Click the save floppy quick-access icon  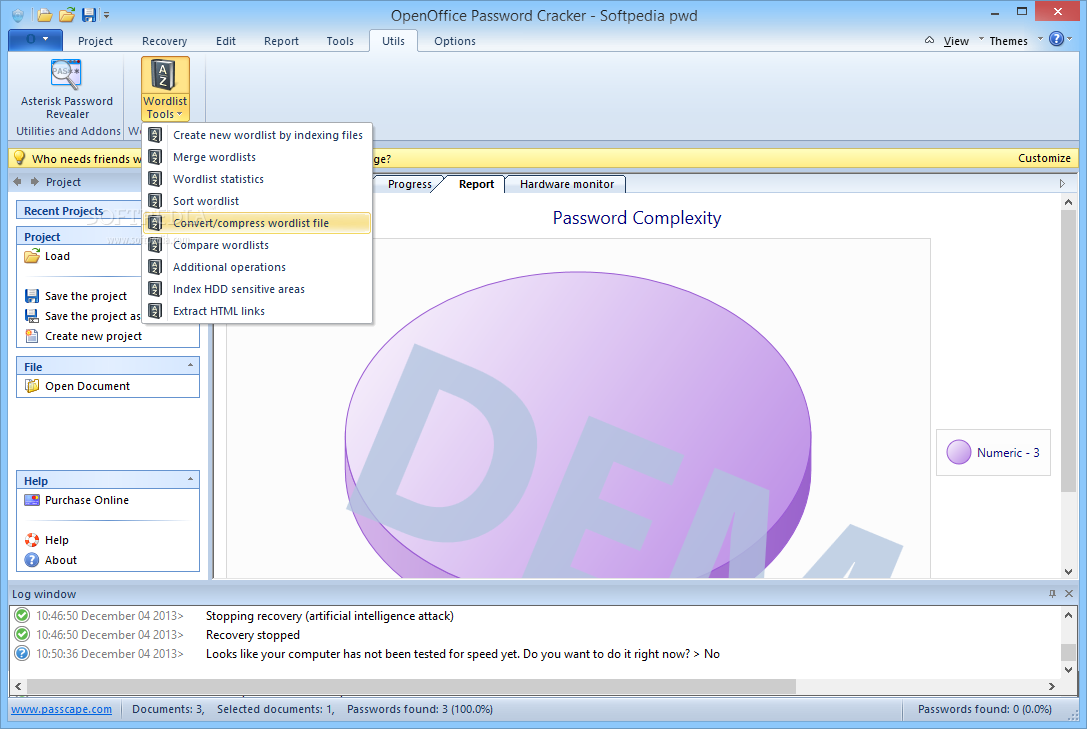click(89, 15)
